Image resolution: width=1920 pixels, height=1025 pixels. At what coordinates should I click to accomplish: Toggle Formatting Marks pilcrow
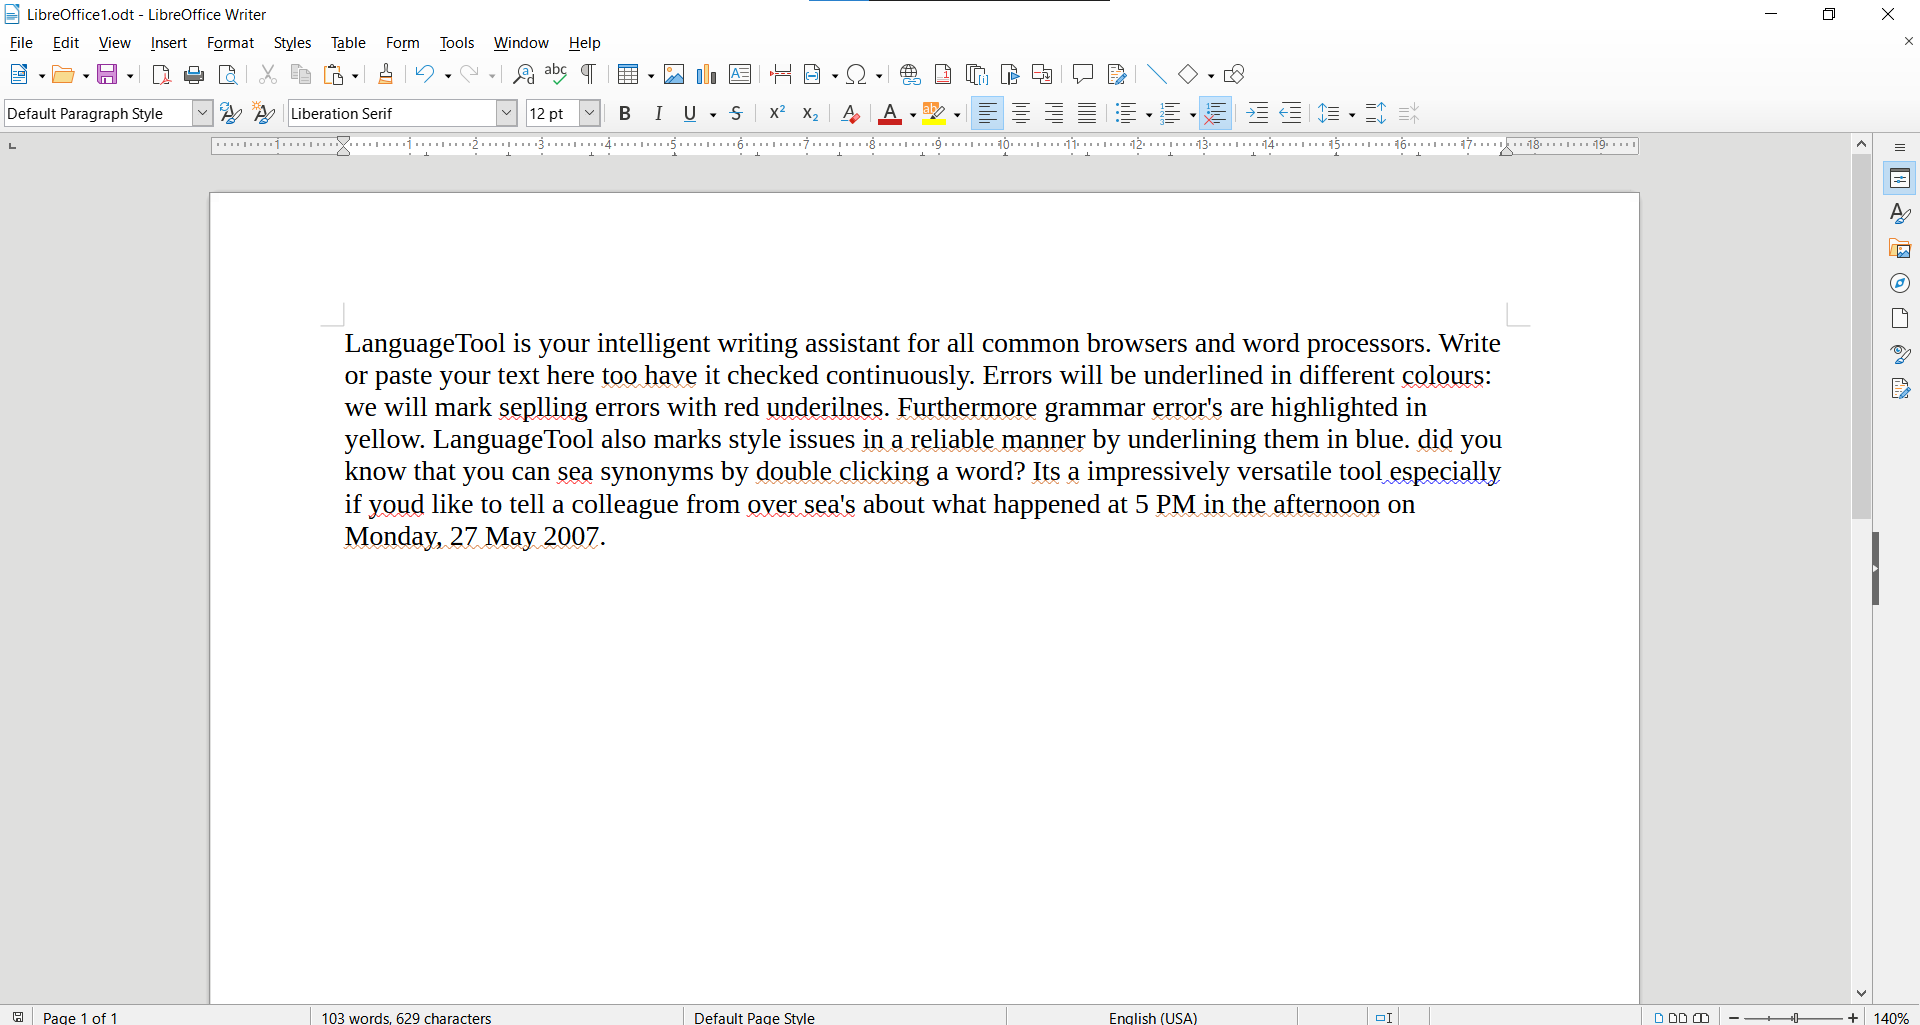point(589,75)
